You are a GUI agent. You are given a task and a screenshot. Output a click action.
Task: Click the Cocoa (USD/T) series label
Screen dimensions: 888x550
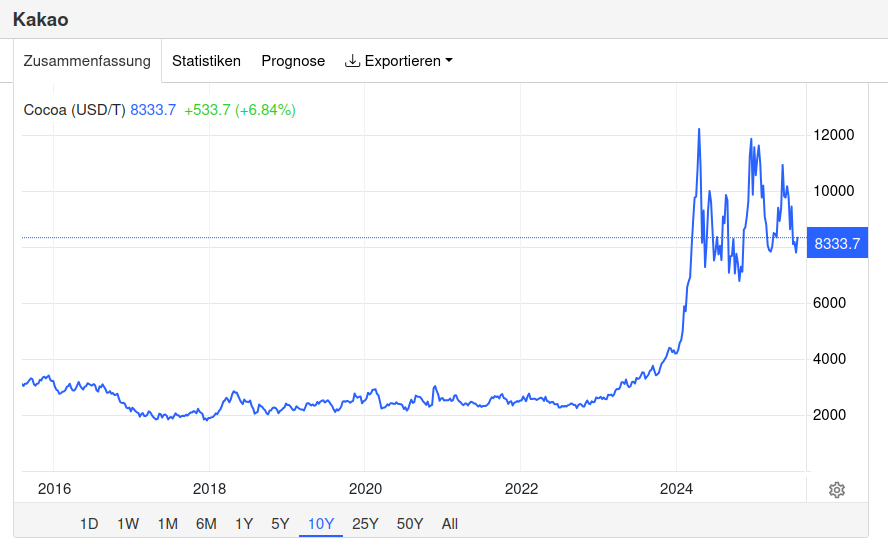(x=74, y=110)
